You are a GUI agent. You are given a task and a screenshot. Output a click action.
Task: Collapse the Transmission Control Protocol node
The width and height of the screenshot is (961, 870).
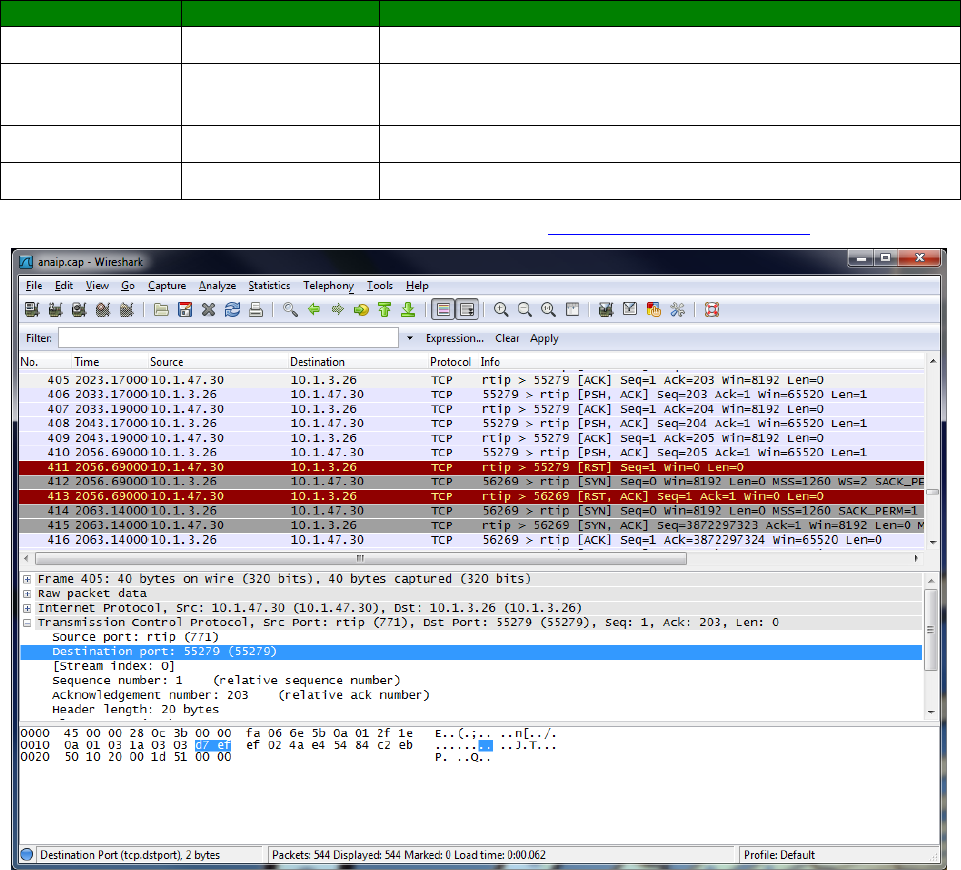pos(27,623)
